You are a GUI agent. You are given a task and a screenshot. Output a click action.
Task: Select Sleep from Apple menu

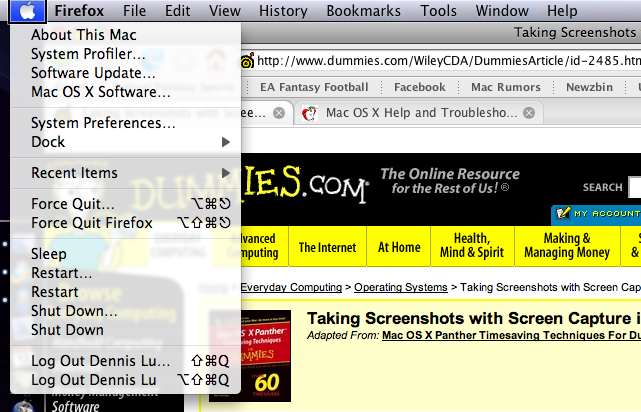[125, 254]
